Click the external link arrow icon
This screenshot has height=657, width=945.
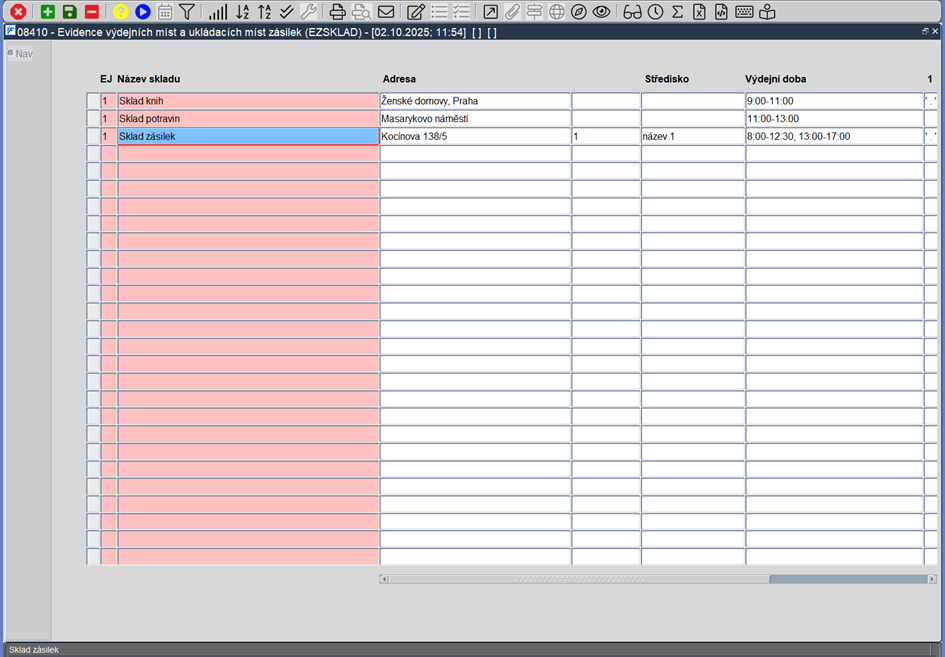(491, 11)
